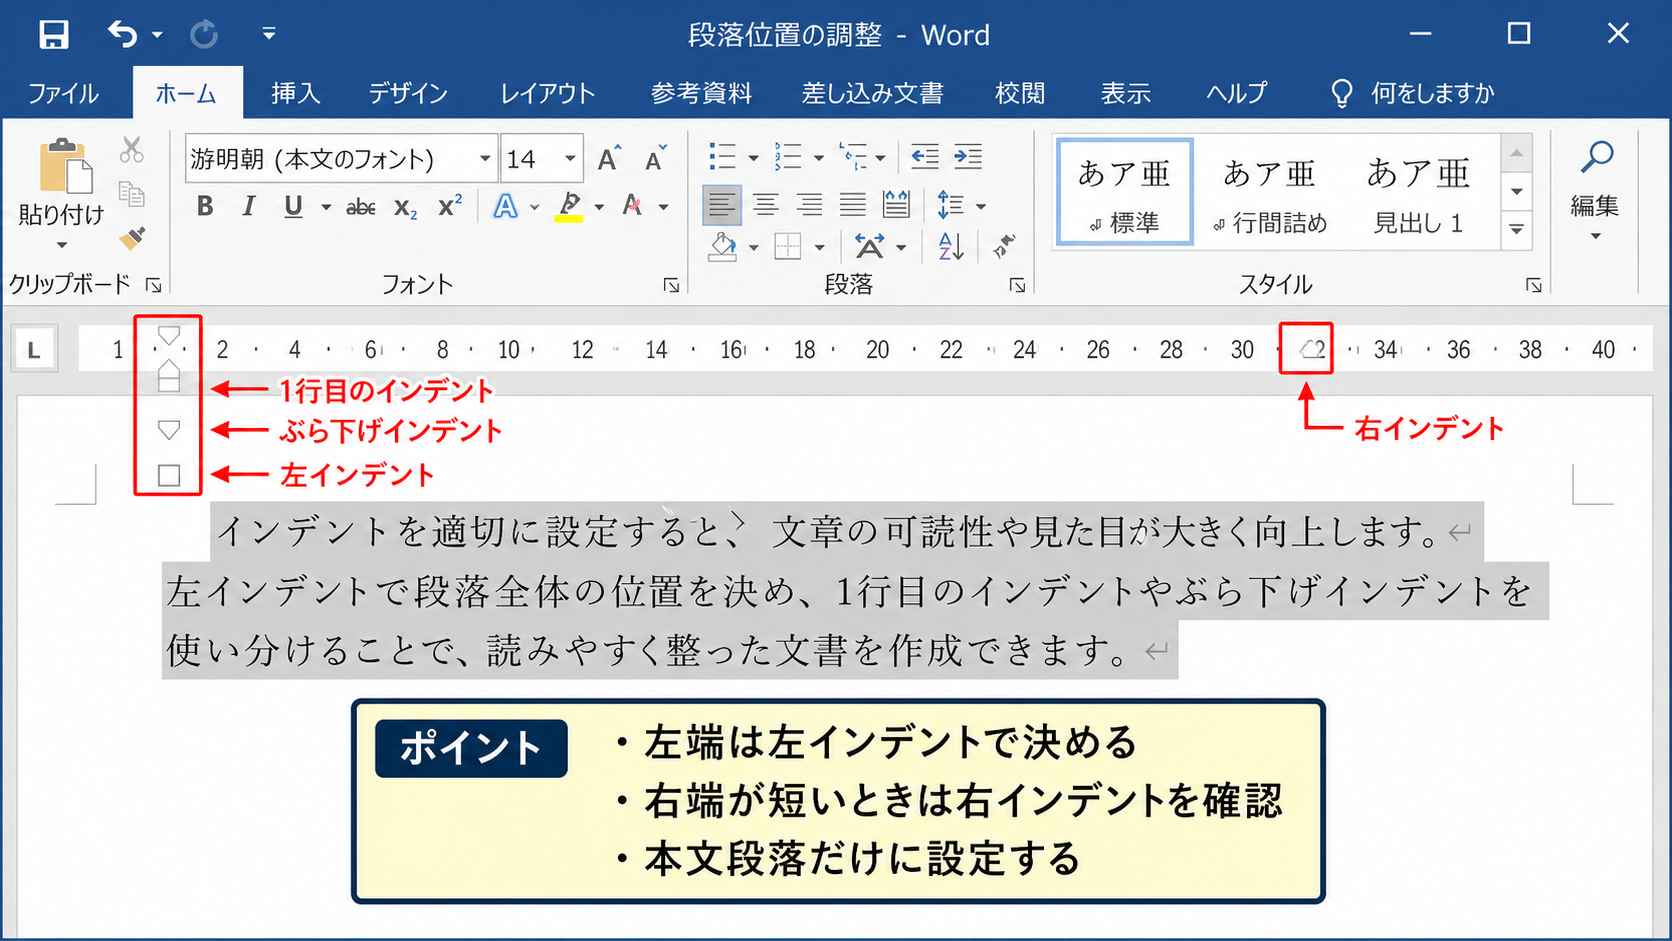This screenshot has height=941, width=1672.
Task: Customize the Quick Access Toolbar
Action: coord(269,34)
